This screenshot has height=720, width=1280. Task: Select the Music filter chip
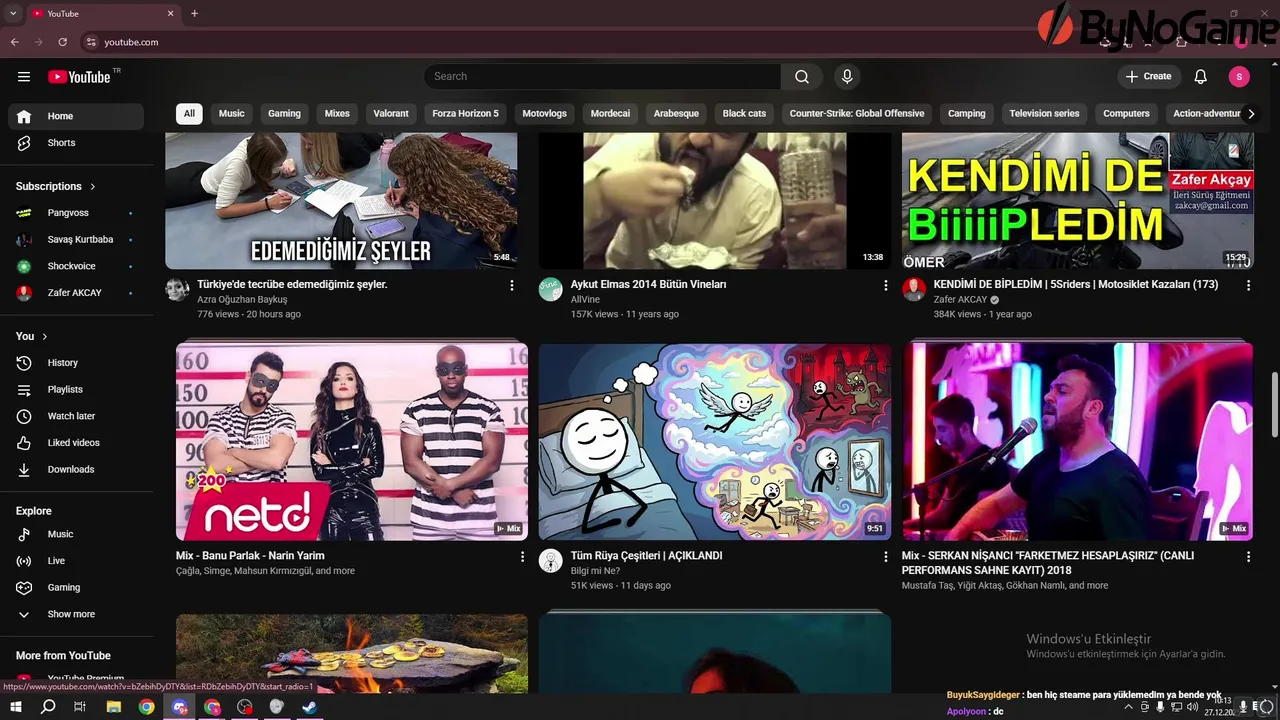pyautogui.click(x=232, y=114)
